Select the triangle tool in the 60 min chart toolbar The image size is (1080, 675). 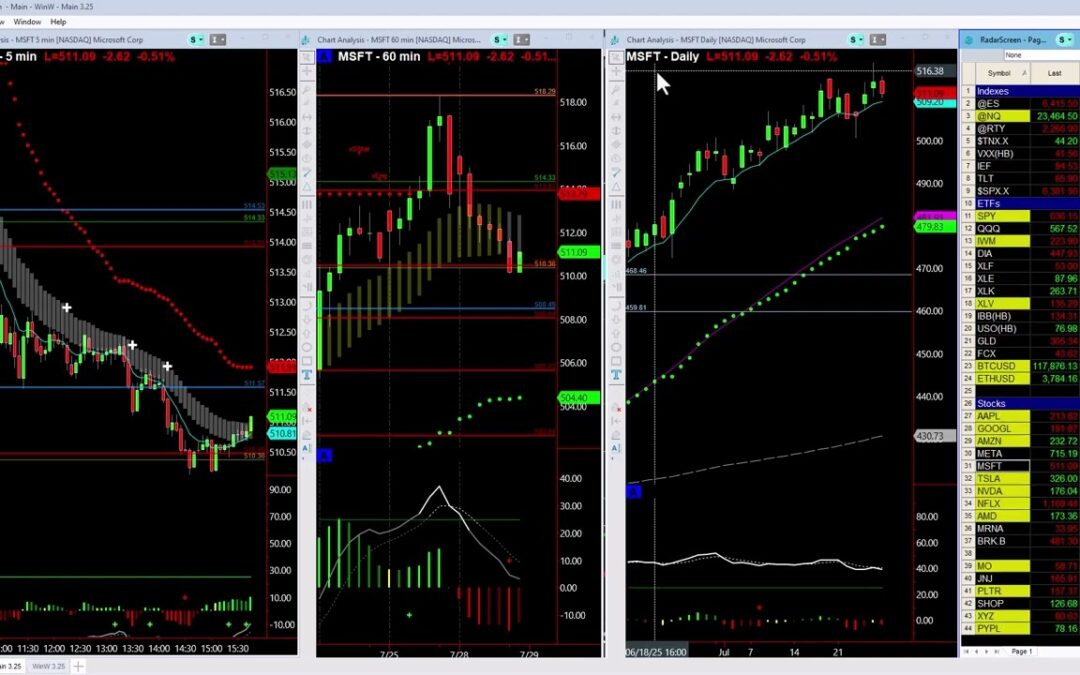pyautogui.click(x=307, y=186)
